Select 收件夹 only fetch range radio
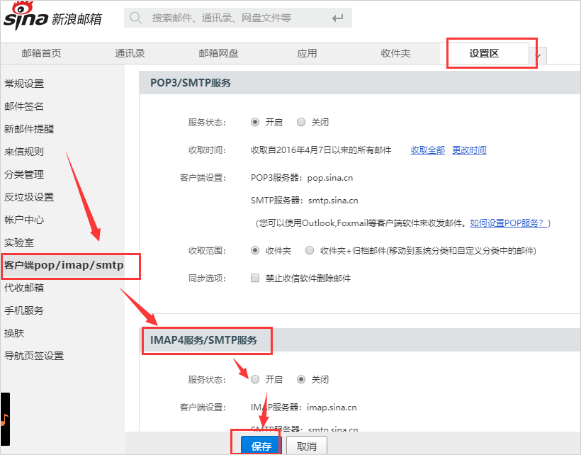581x455 pixels. (x=255, y=250)
